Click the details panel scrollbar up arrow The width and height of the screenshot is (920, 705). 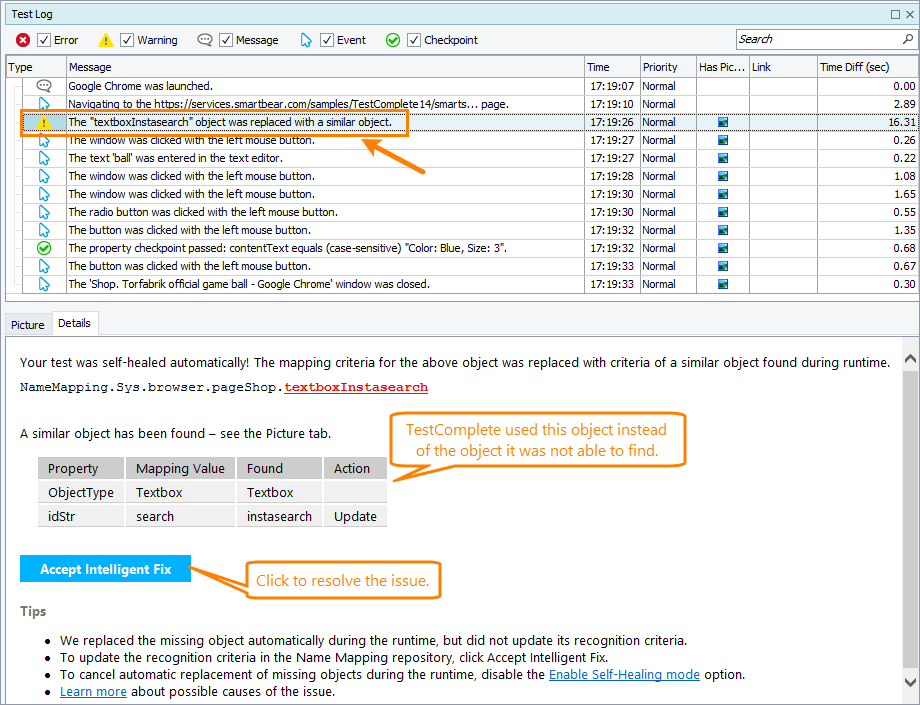click(x=909, y=356)
